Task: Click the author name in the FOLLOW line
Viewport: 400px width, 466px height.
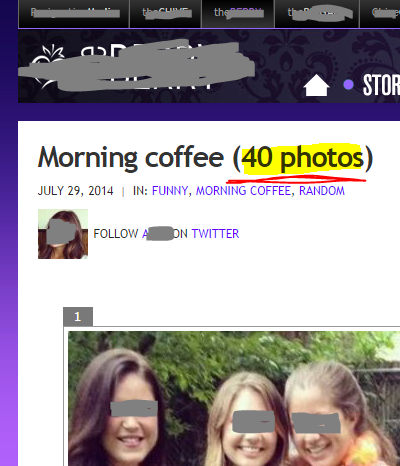Action: coord(157,234)
